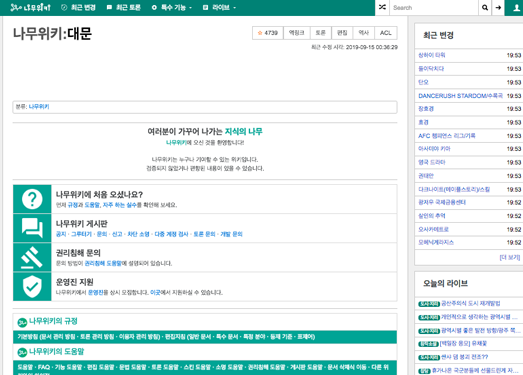Open 살인의 추억 in recent changes
This screenshot has height=375, width=523.
point(432,216)
